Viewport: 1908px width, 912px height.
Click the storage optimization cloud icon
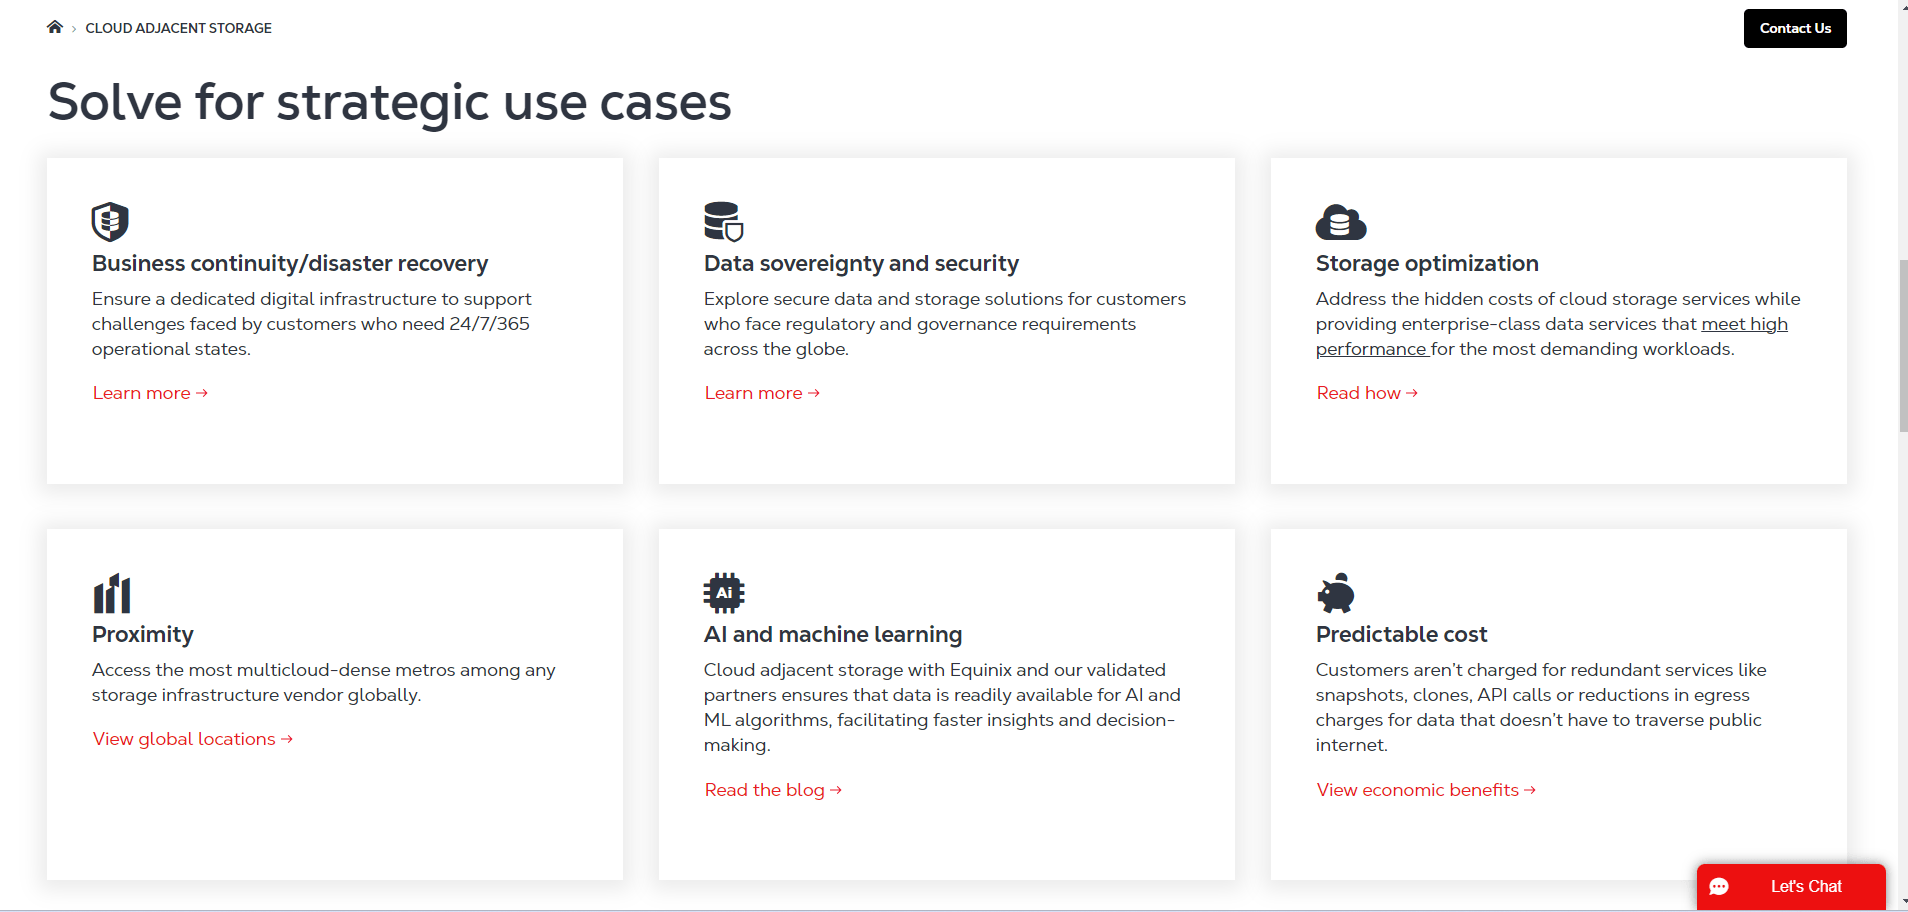1340,222
